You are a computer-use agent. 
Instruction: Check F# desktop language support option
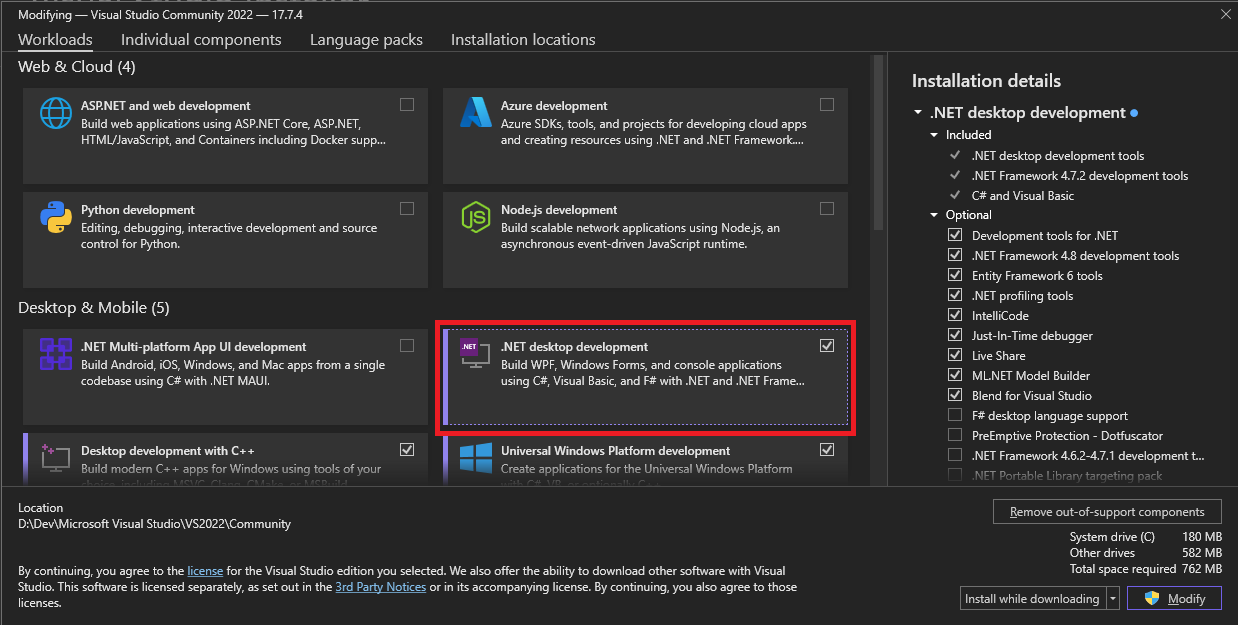coord(955,416)
